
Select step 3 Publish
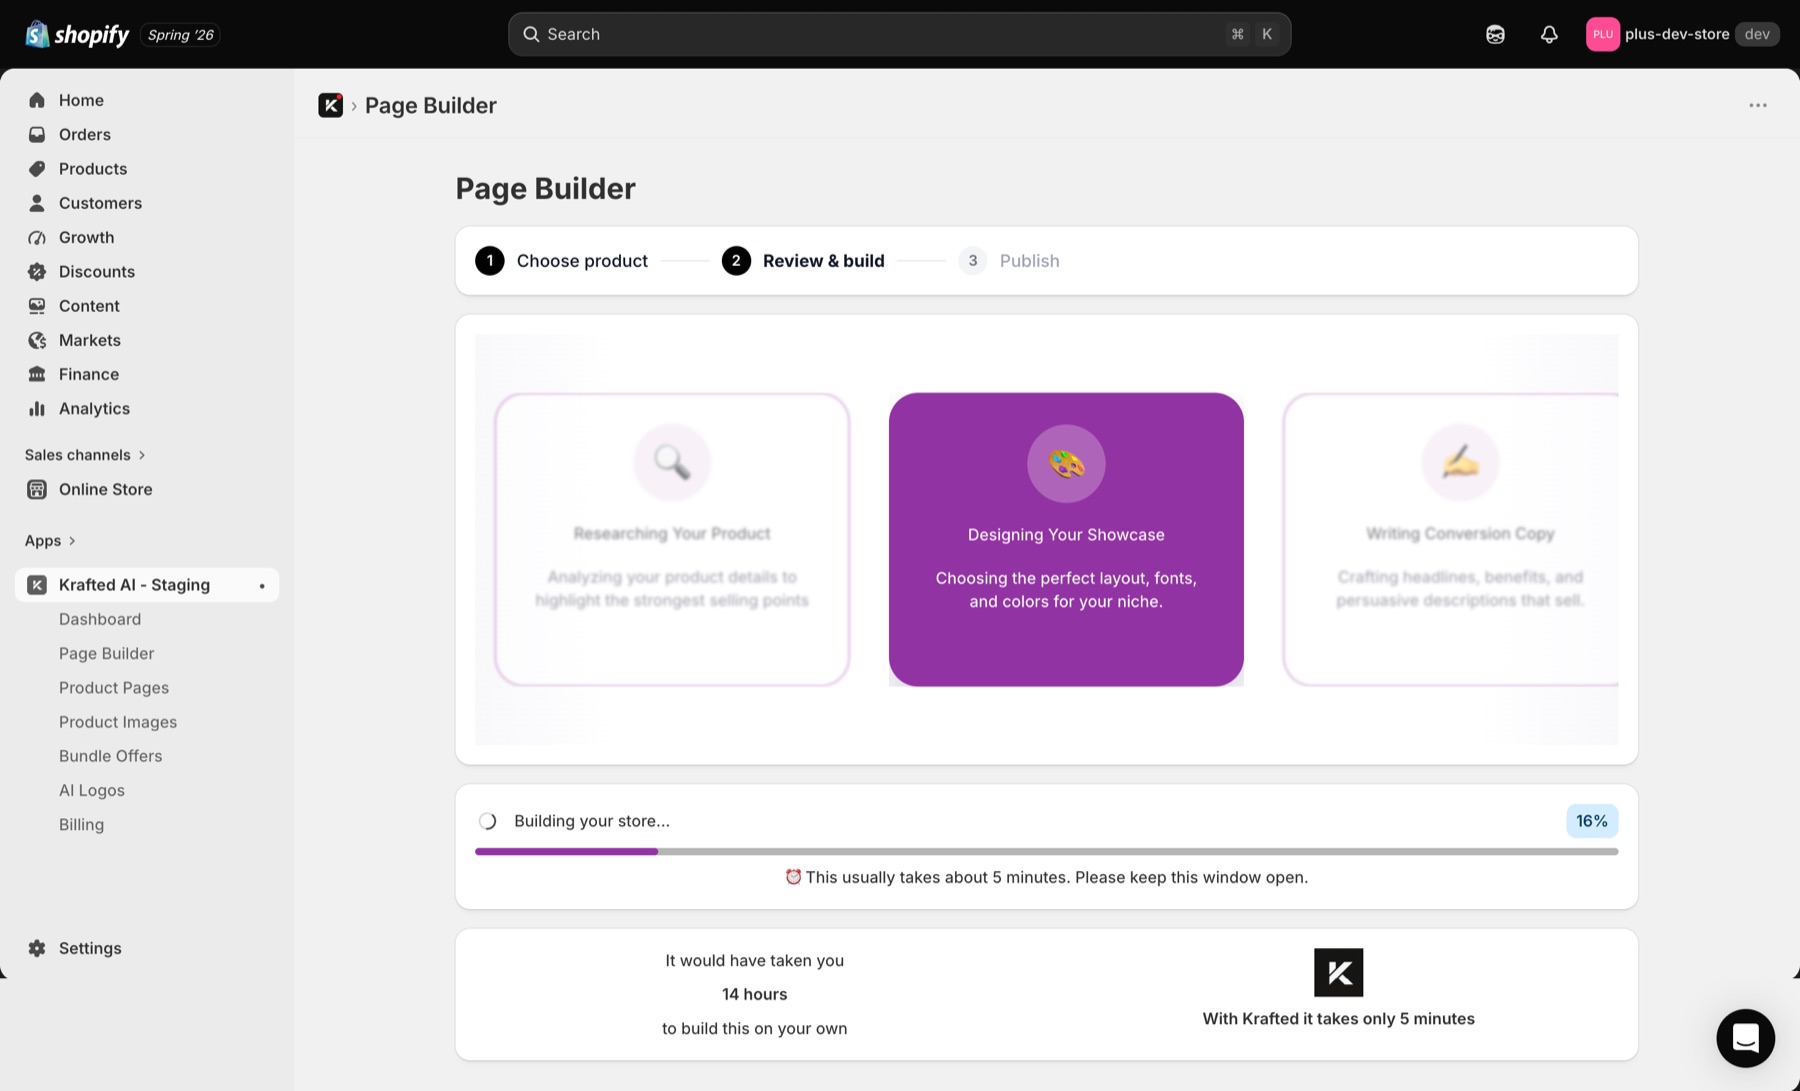point(1009,261)
